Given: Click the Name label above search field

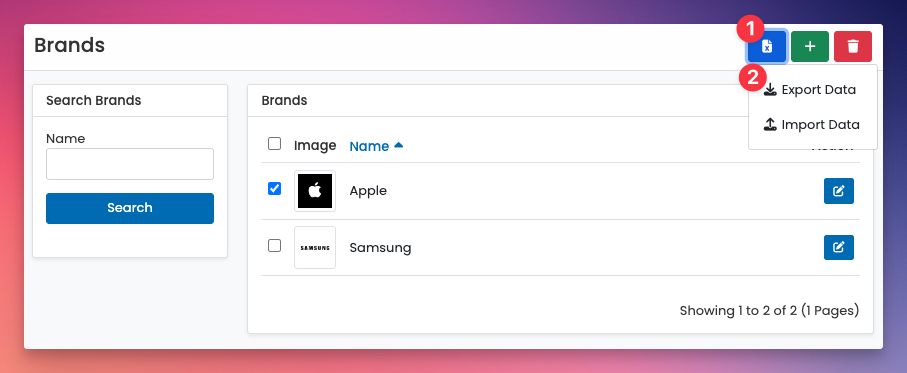Looking at the screenshot, I should click(65, 139).
